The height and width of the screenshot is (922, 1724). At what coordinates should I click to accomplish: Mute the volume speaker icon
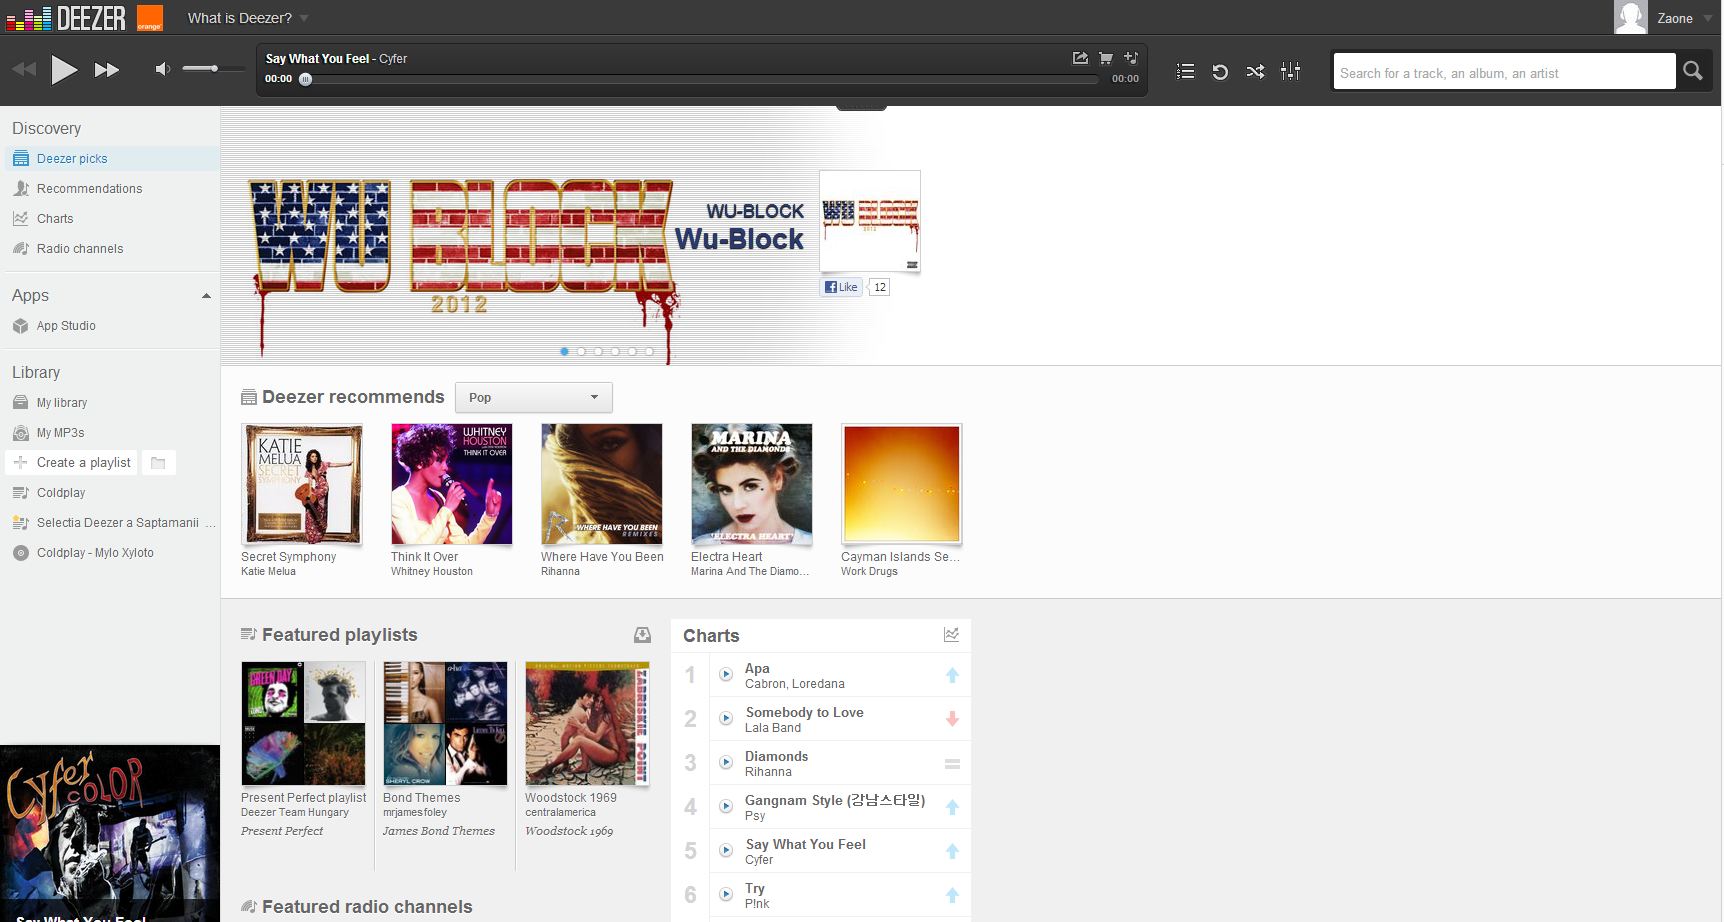(x=162, y=69)
